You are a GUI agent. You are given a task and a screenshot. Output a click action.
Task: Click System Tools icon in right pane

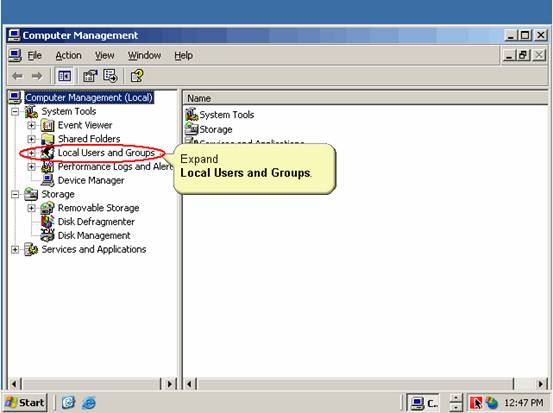click(x=192, y=114)
